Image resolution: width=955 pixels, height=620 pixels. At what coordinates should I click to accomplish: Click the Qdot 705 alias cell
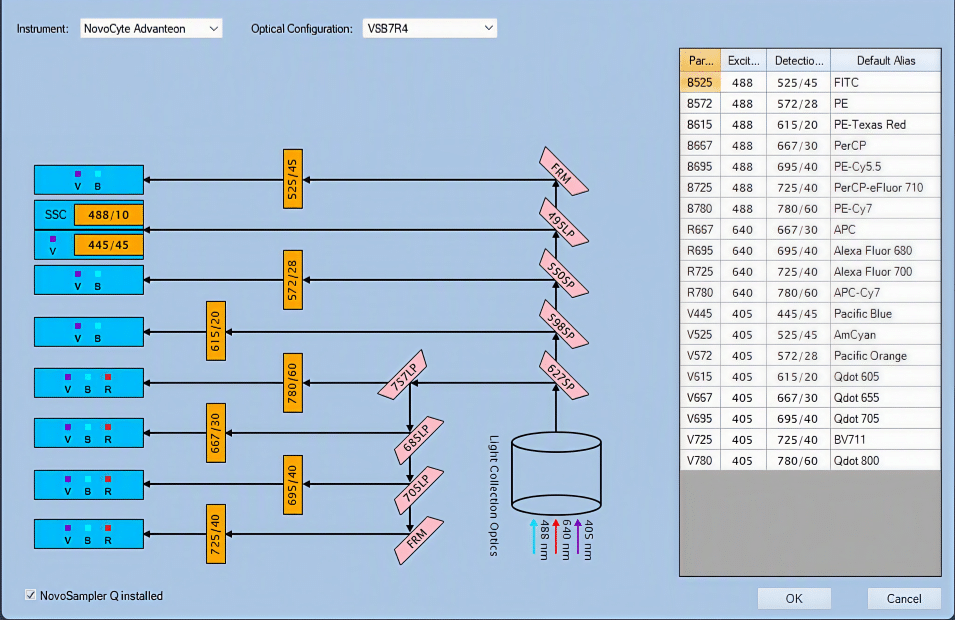(x=886, y=418)
